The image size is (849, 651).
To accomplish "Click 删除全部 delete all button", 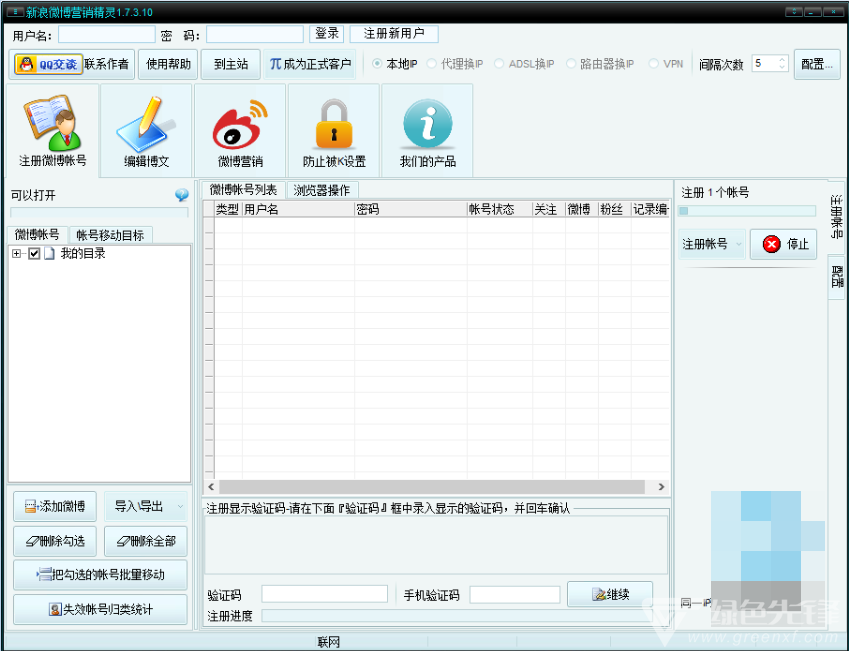I will pos(146,541).
